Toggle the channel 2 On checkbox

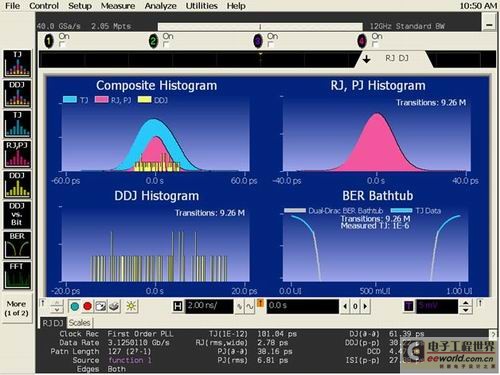click(x=166, y=44)
